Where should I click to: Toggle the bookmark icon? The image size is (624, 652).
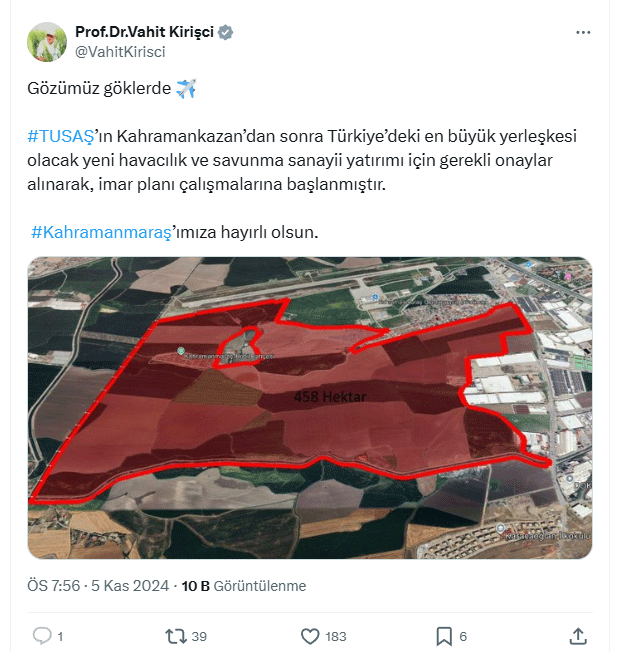coord(444,636)
